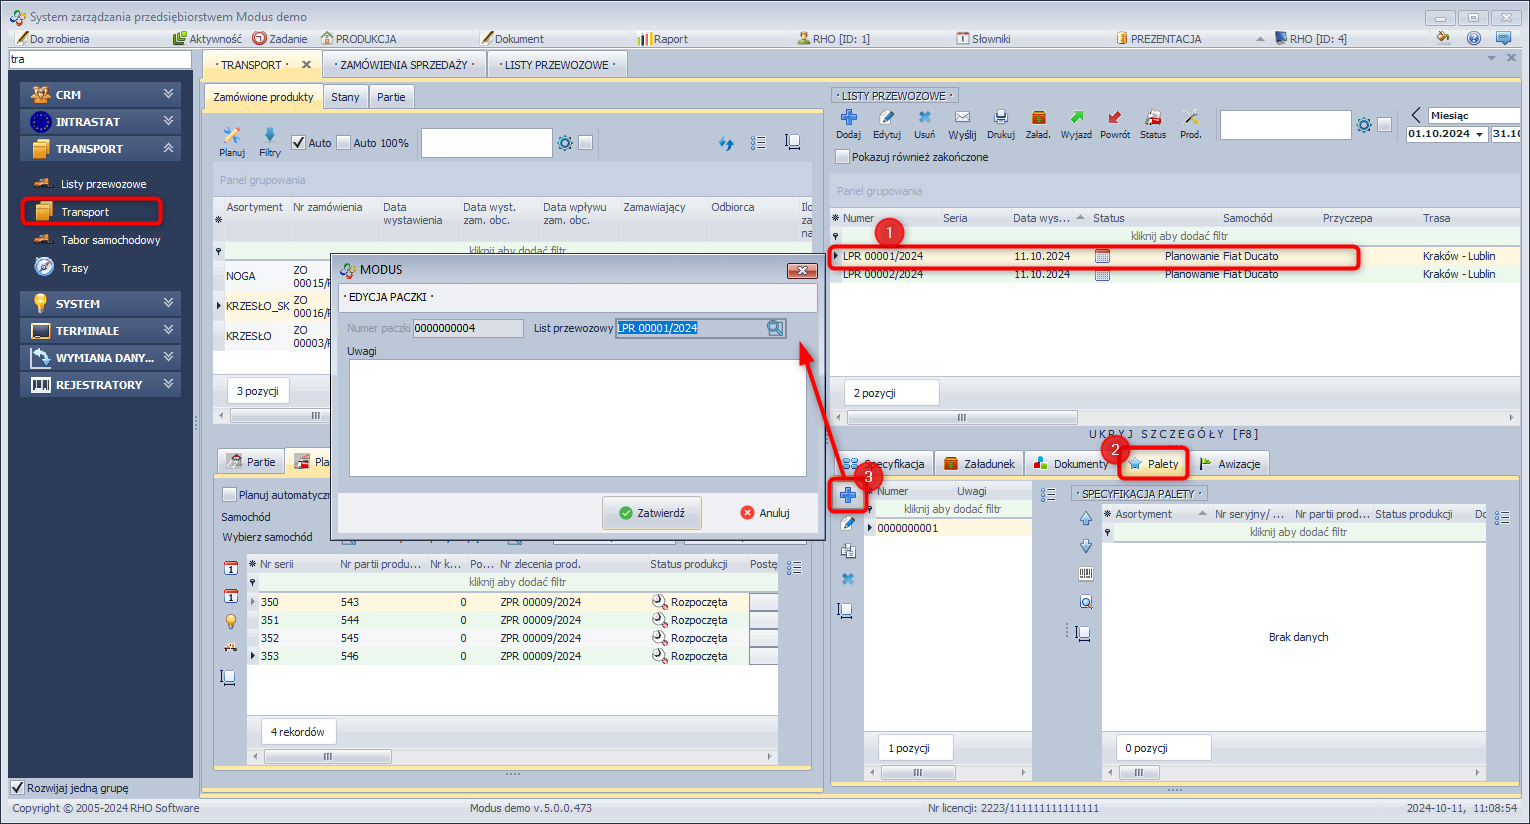Click the Anuluj button
Screen dimensions: 1530x824
(765, 513)
